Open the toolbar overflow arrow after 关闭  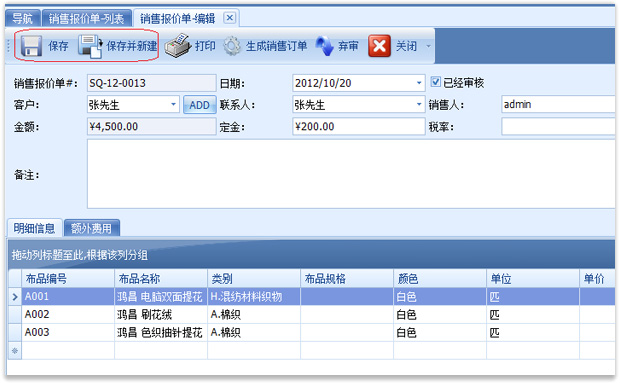point(428,46)
